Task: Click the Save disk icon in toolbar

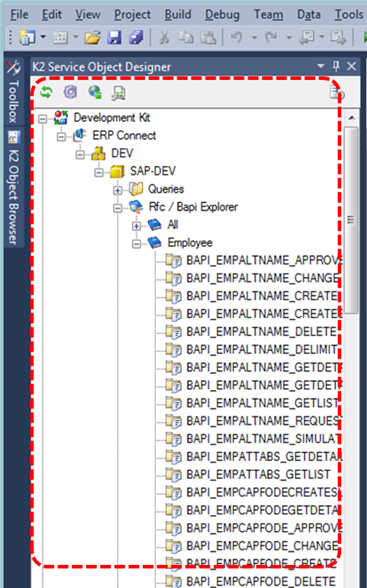Action: (x=114, y=38)
